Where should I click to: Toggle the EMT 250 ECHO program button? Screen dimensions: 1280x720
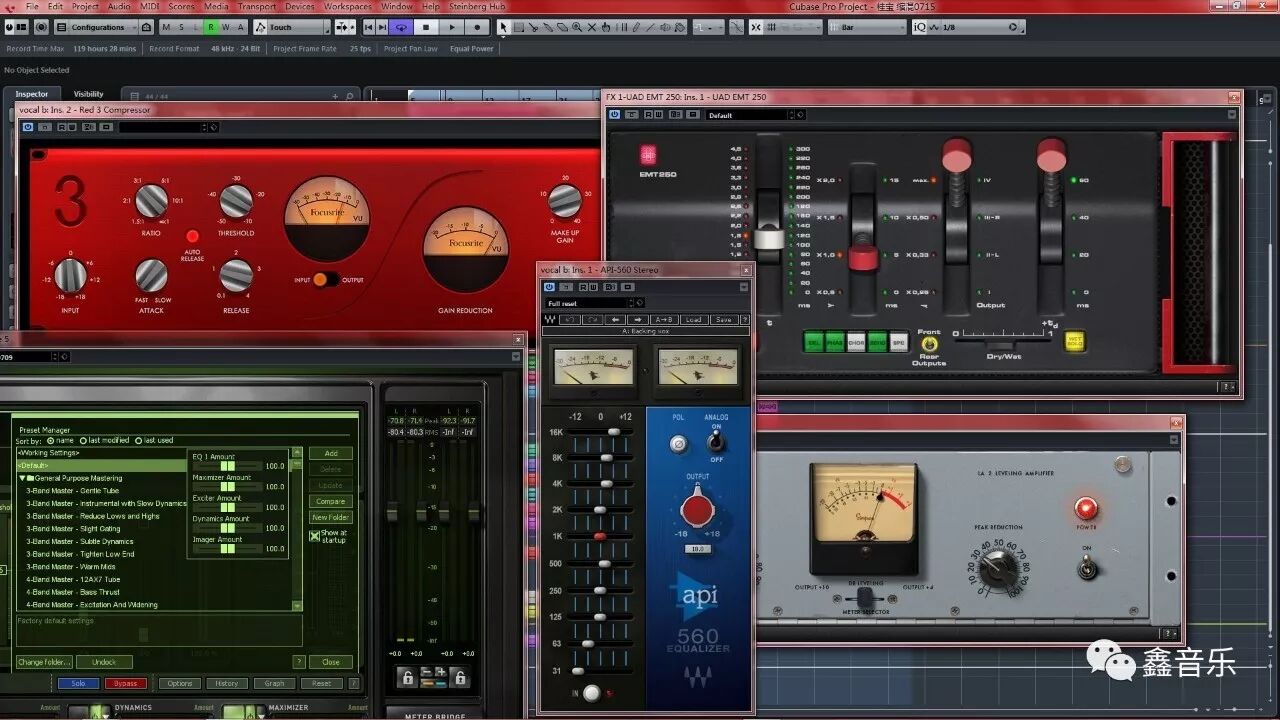[877, 342]
